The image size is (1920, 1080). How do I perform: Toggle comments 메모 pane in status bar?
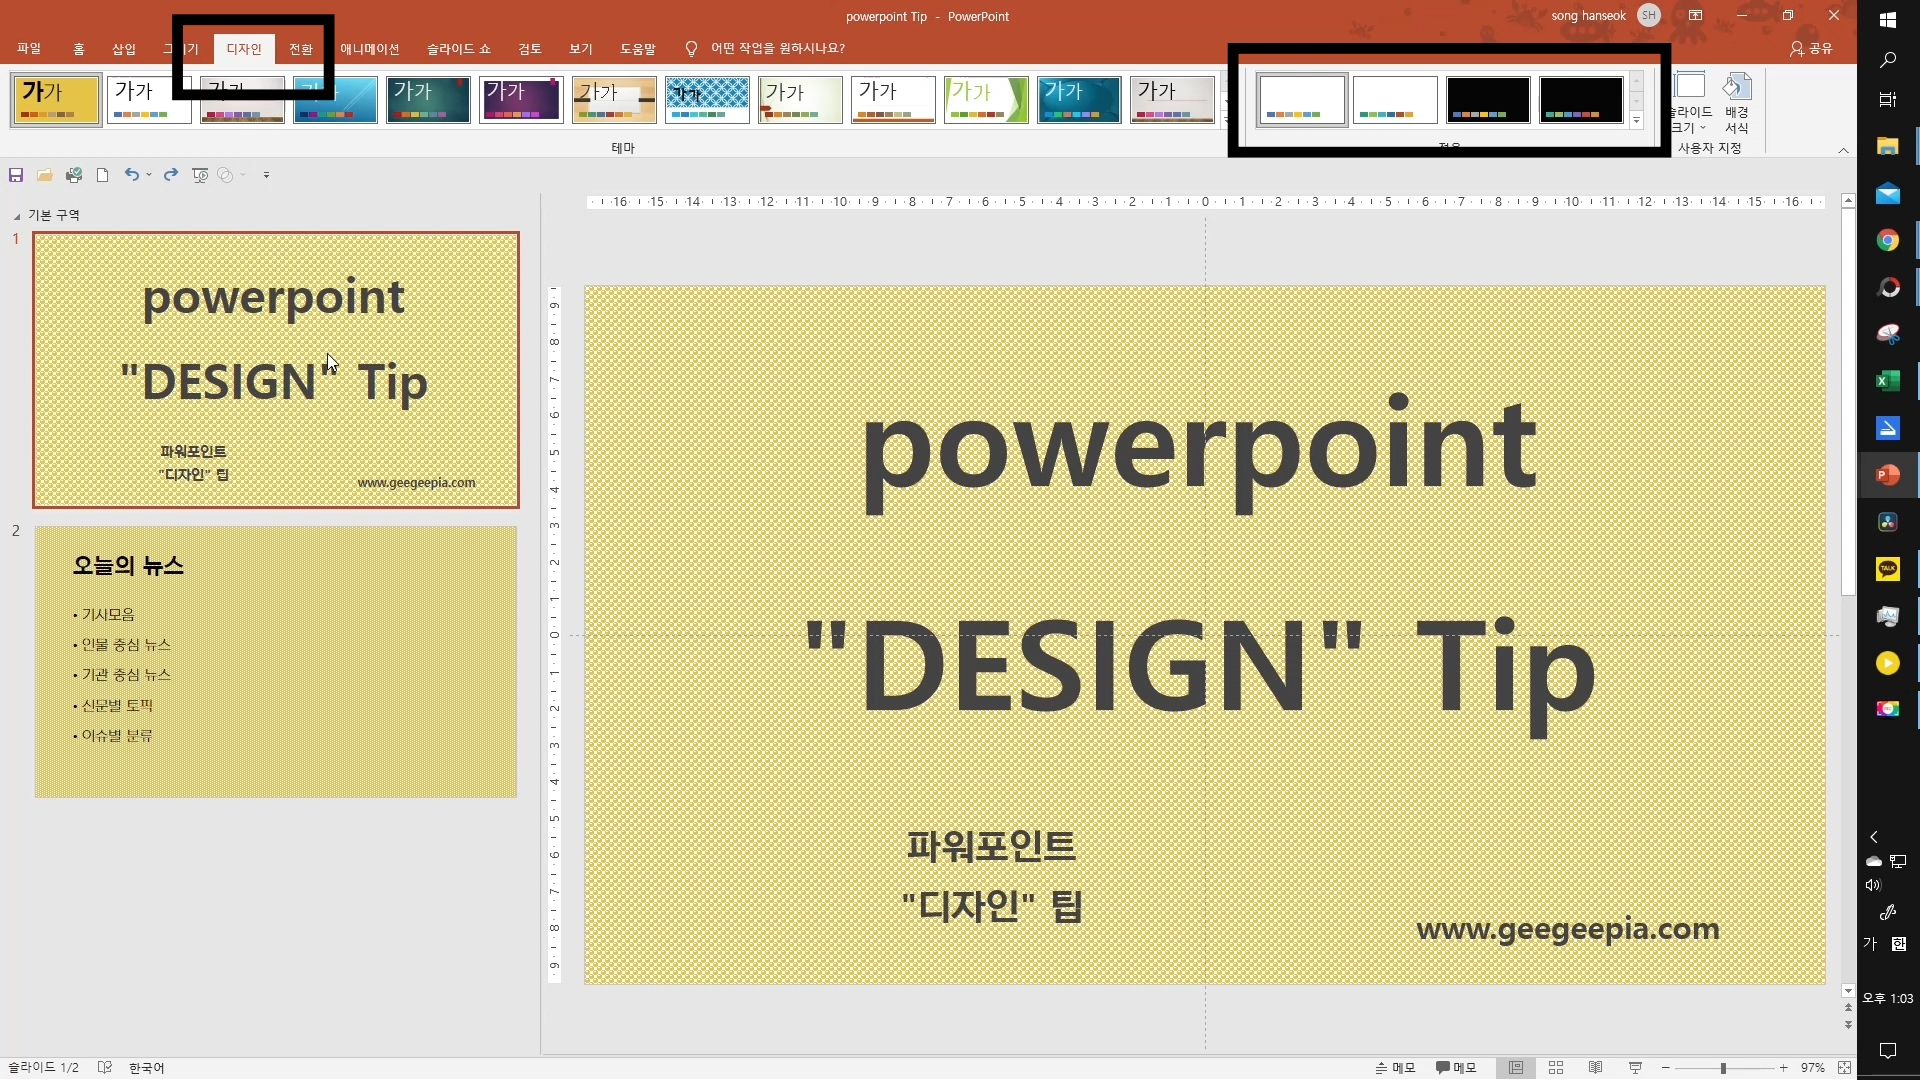[x=1456, y=1068]
